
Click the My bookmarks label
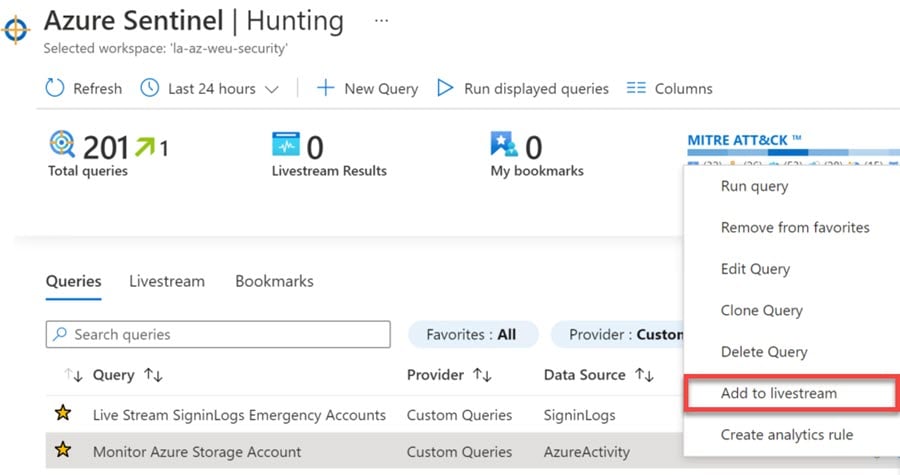[x=537, y=171]
